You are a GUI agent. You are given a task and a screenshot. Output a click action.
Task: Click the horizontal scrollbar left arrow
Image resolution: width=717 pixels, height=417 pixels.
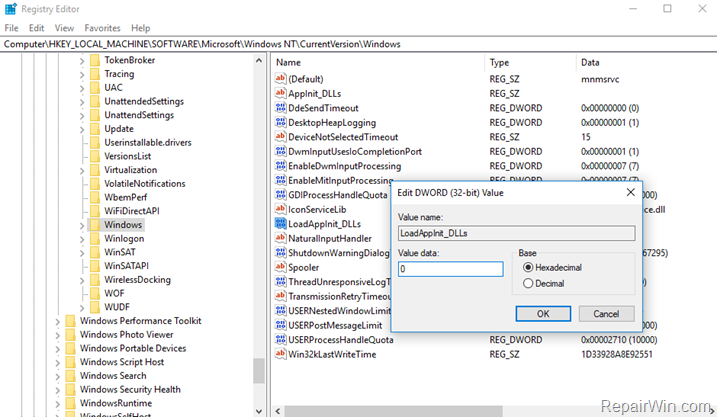(278, 412)
